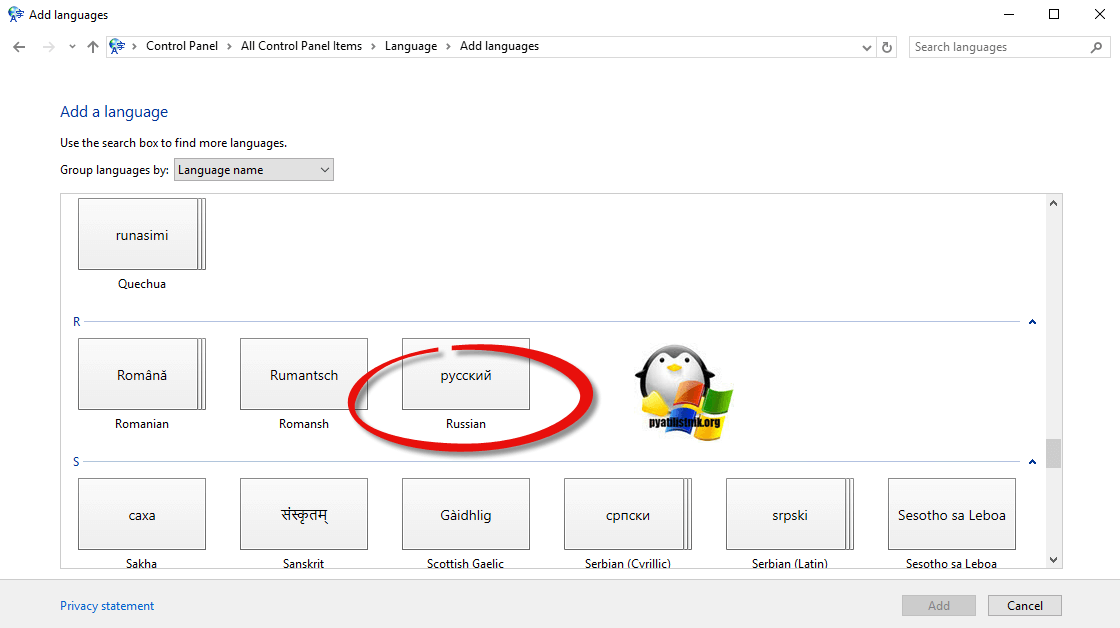
Task: Select the Russian language tile
Action: 466,375
